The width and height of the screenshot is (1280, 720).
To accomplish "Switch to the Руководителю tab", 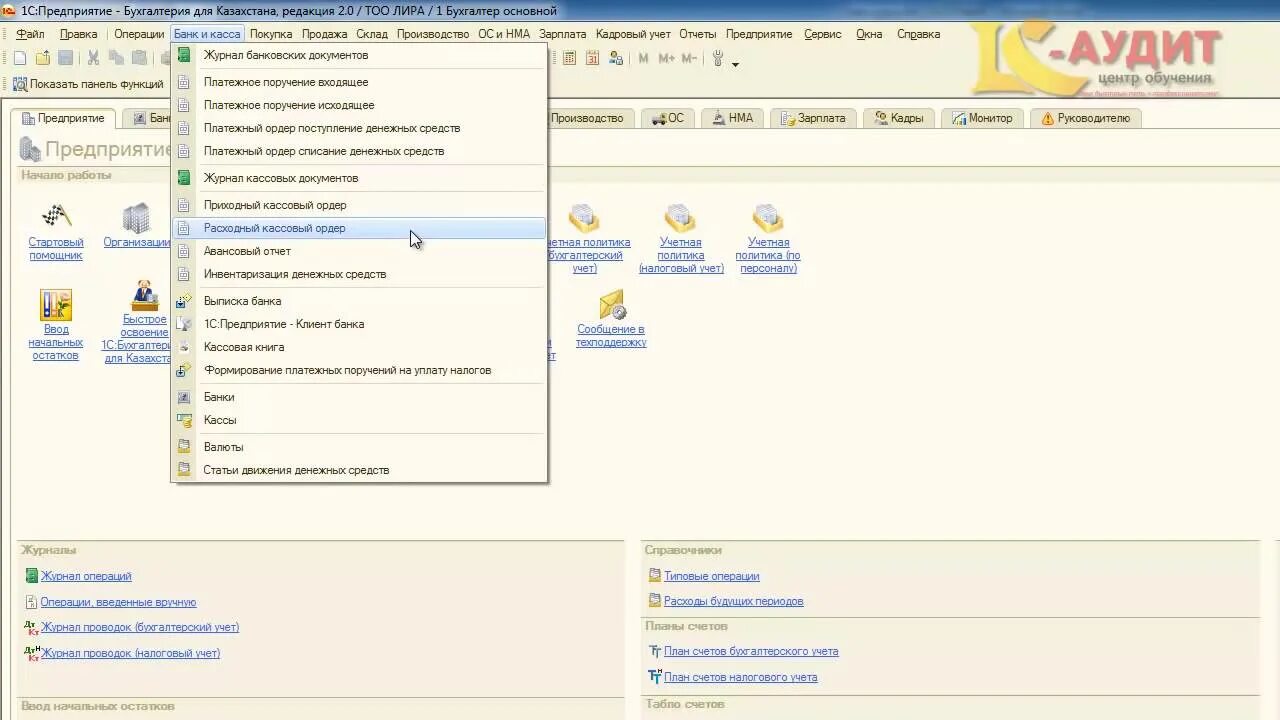I will pos(1085,118).
